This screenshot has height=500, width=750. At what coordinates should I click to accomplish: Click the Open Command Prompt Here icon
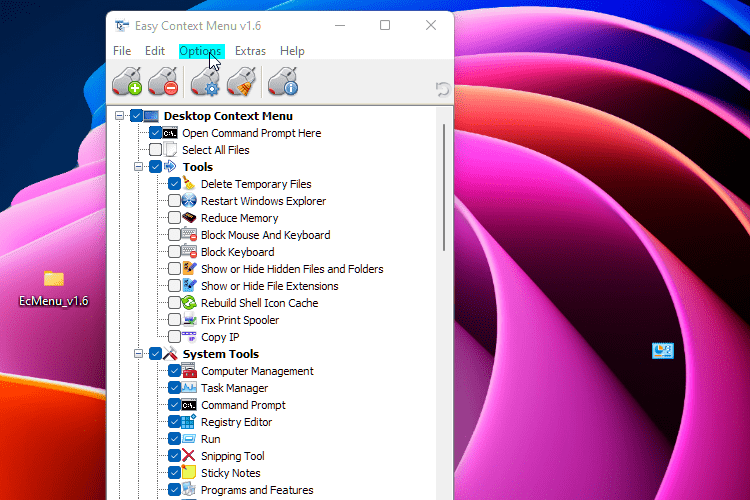[x=170, y=133]
